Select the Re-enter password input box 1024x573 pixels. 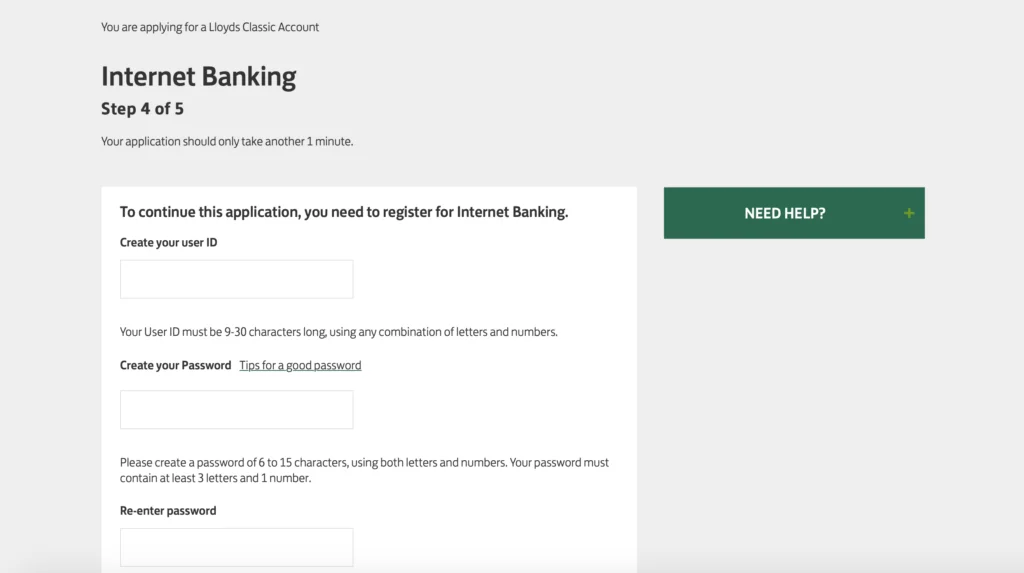(236, 547)
